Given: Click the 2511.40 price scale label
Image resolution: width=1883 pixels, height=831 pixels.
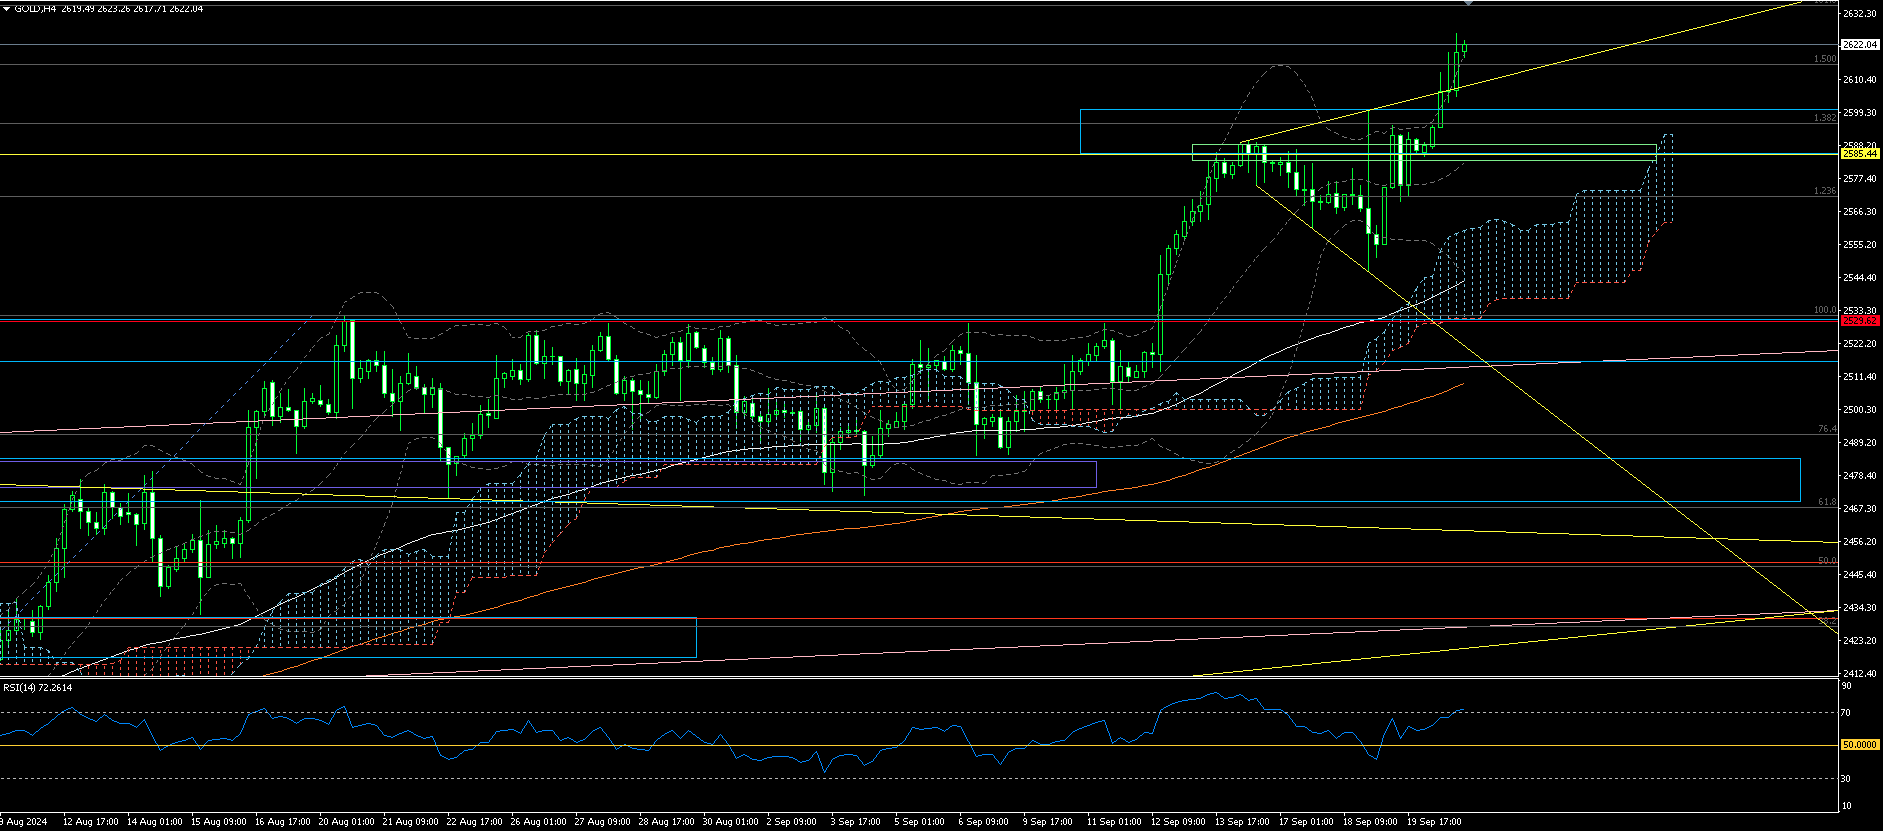Looking at the screenshot, I should [1859, 377].
